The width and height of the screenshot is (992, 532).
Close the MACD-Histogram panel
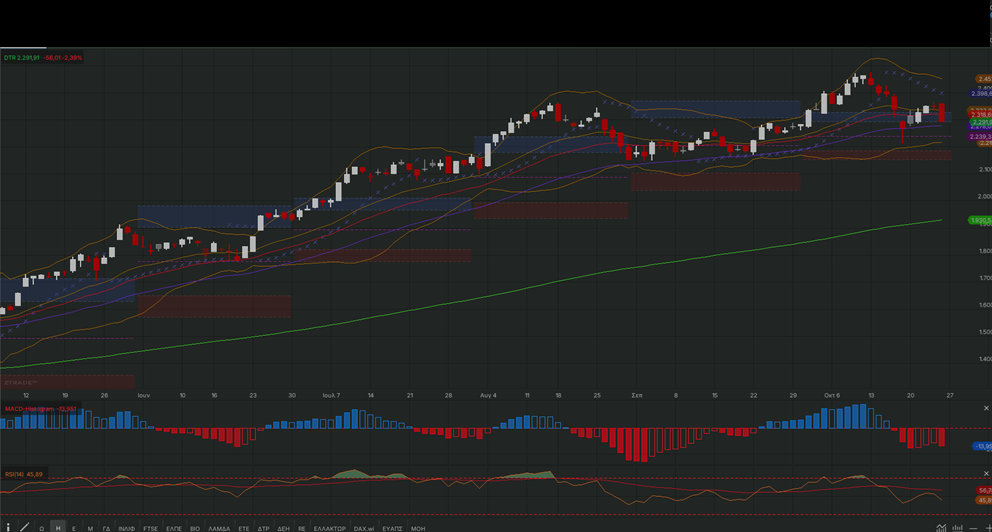click(x=986, y=409)
